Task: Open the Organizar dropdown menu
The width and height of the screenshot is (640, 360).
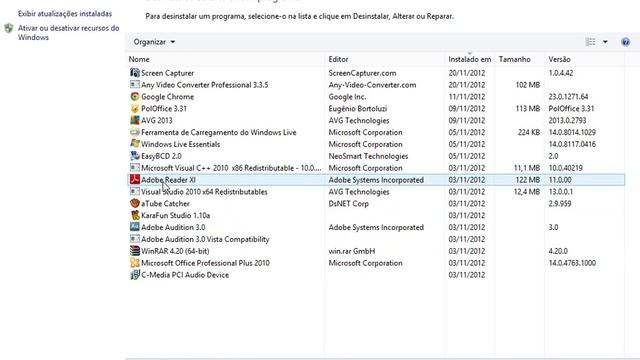Action: pyautogui.click(x=154, y=42)
